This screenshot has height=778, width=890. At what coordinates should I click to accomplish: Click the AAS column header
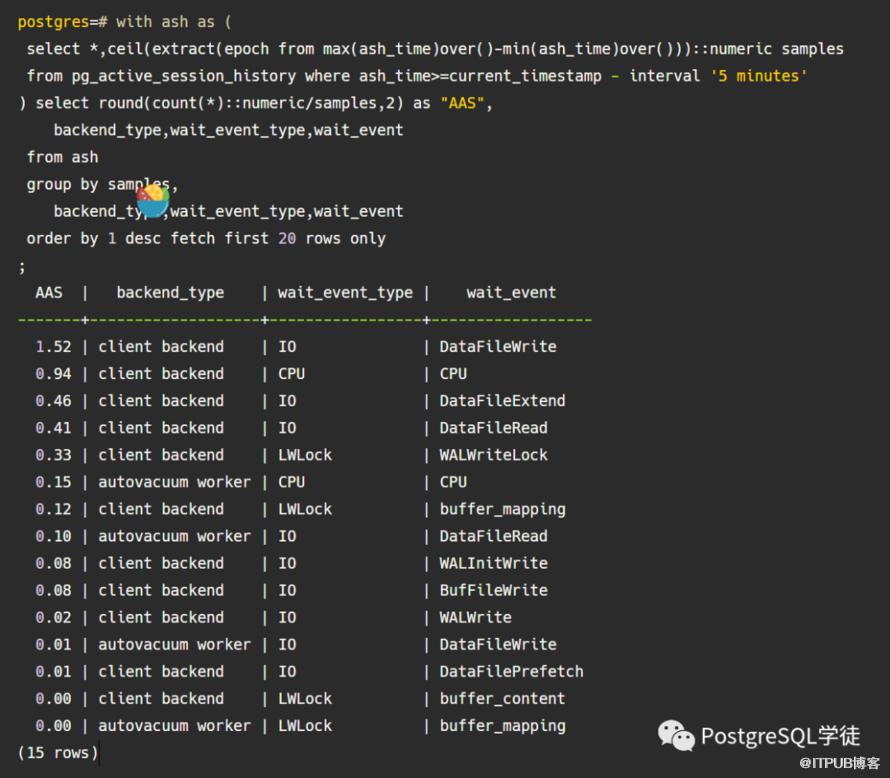point(48,293)
